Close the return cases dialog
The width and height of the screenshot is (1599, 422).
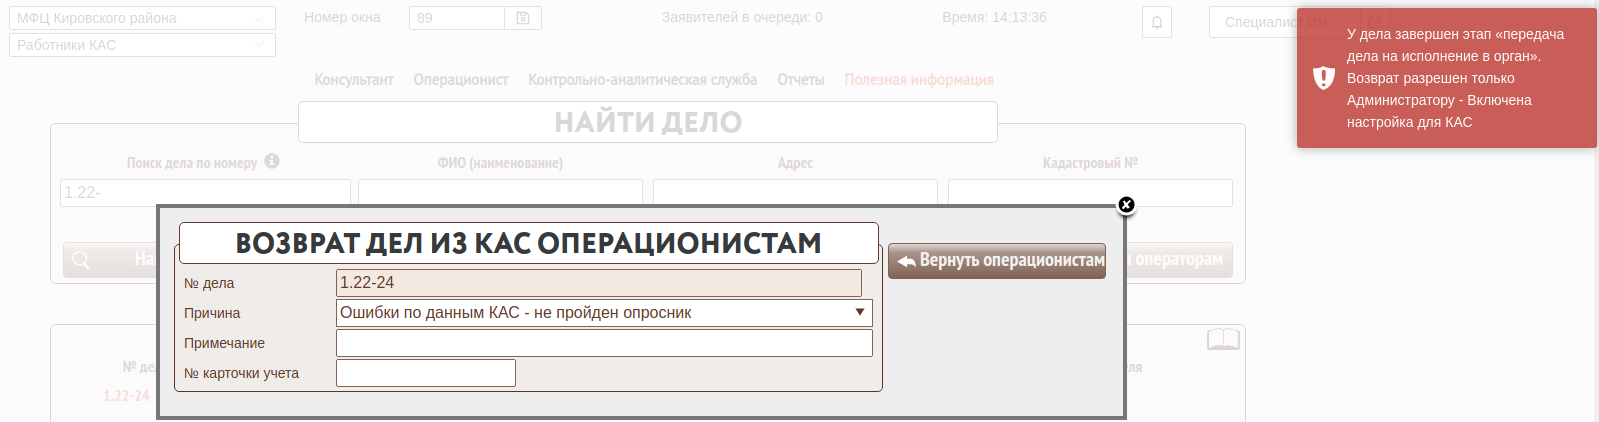[1126, 205]
